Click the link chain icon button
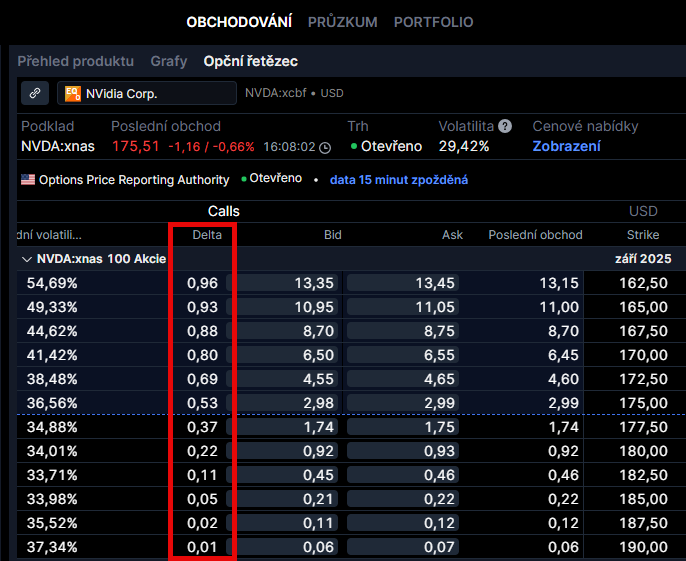 click(x=35, y=93)
